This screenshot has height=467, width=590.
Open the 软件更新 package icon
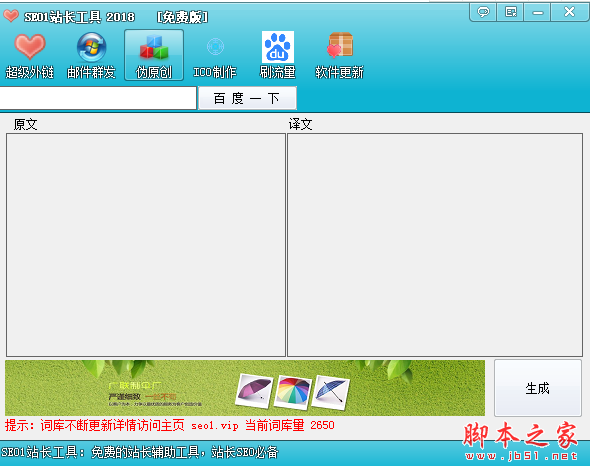tap(339, 56)
